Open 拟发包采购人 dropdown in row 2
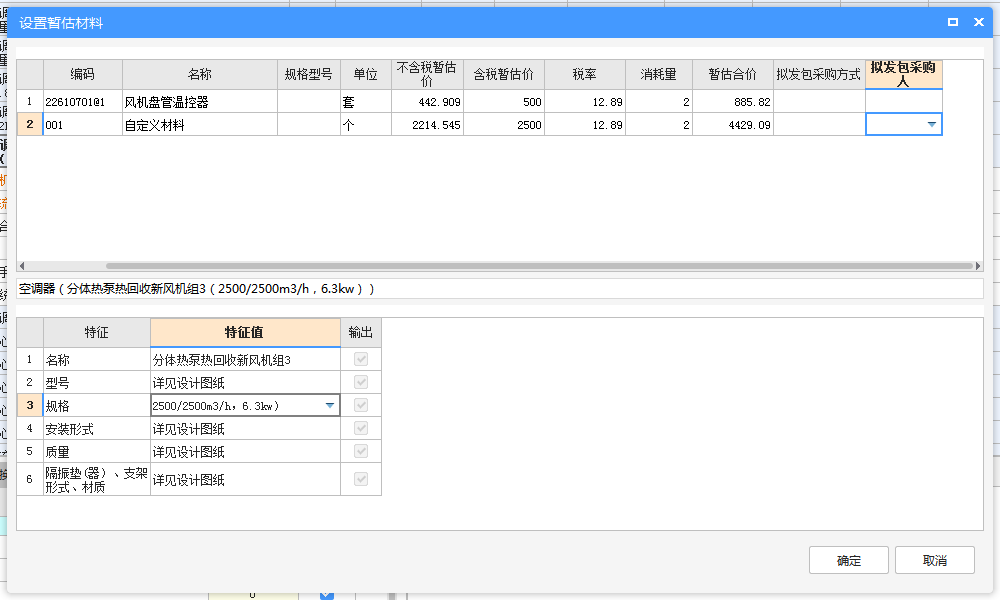The width and height of the screenshot is (1000, 600). [x=932, y=125]
